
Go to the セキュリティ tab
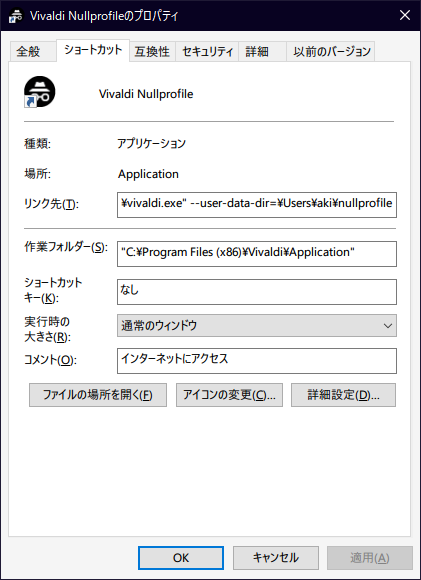tap(208, 51)
